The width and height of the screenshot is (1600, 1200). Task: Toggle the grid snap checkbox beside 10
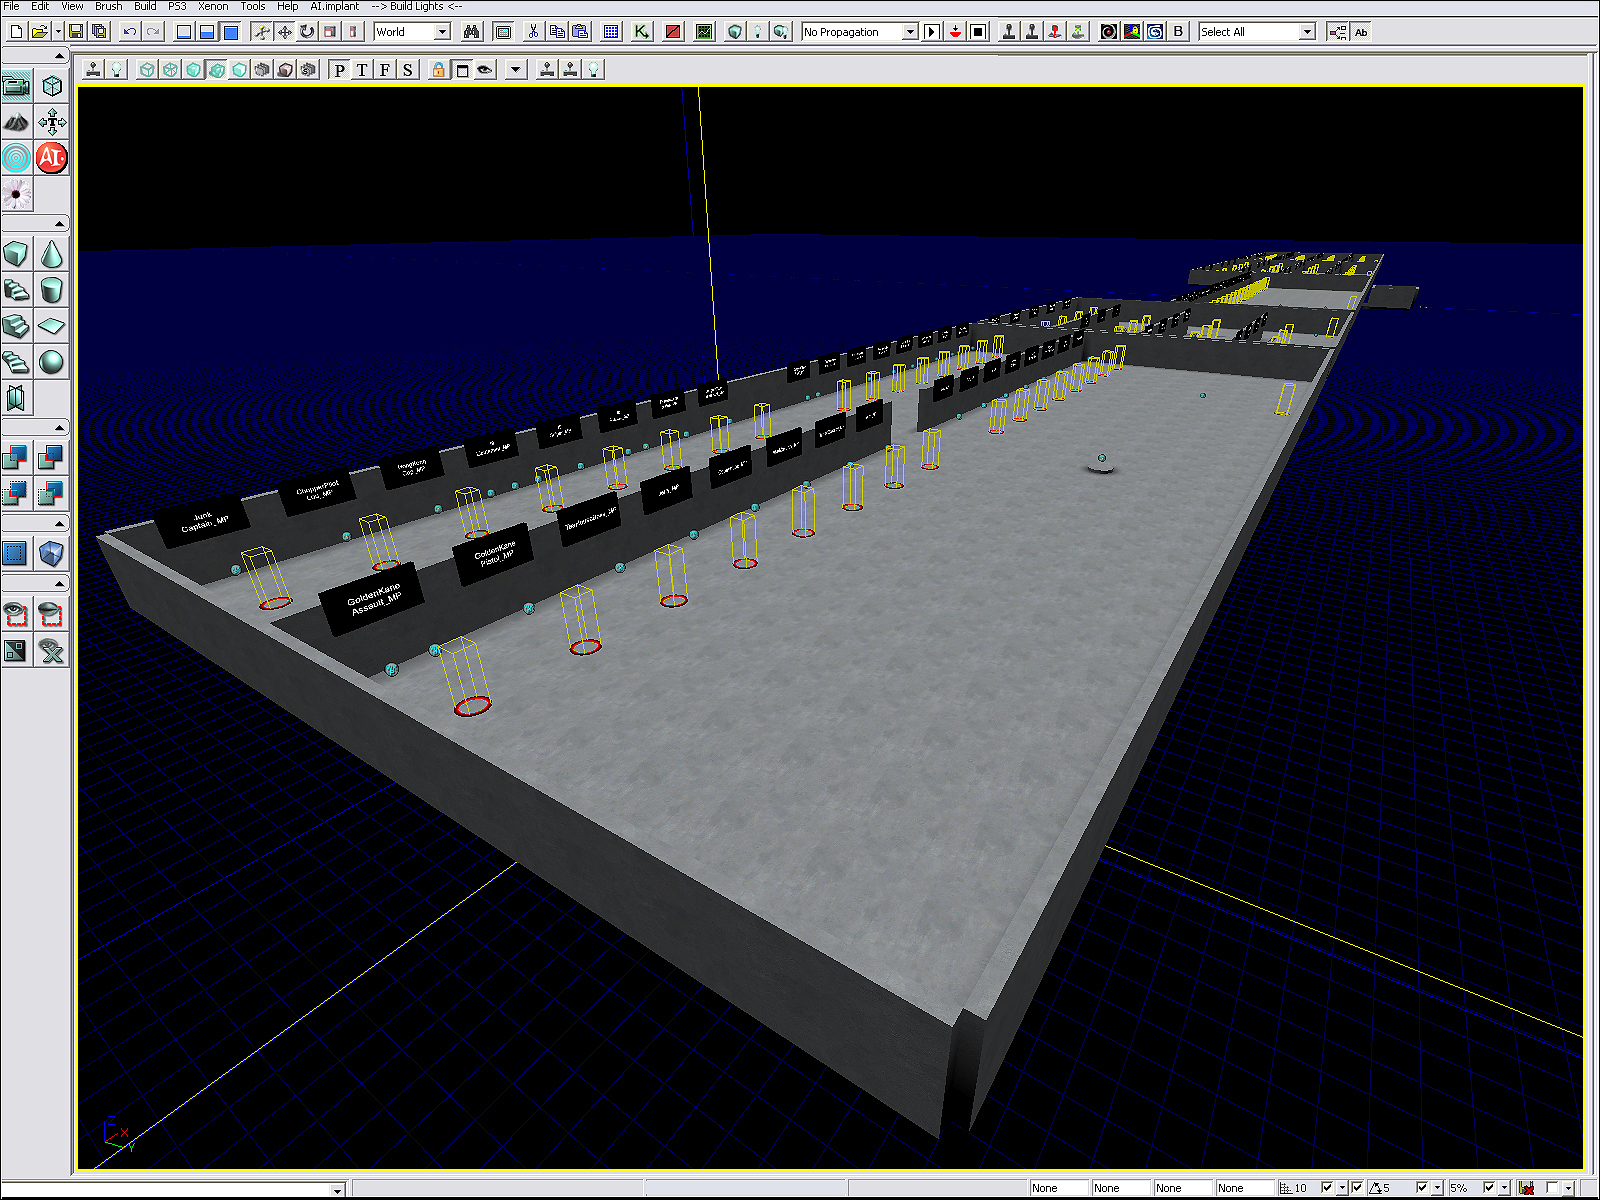point(1327,1188)
